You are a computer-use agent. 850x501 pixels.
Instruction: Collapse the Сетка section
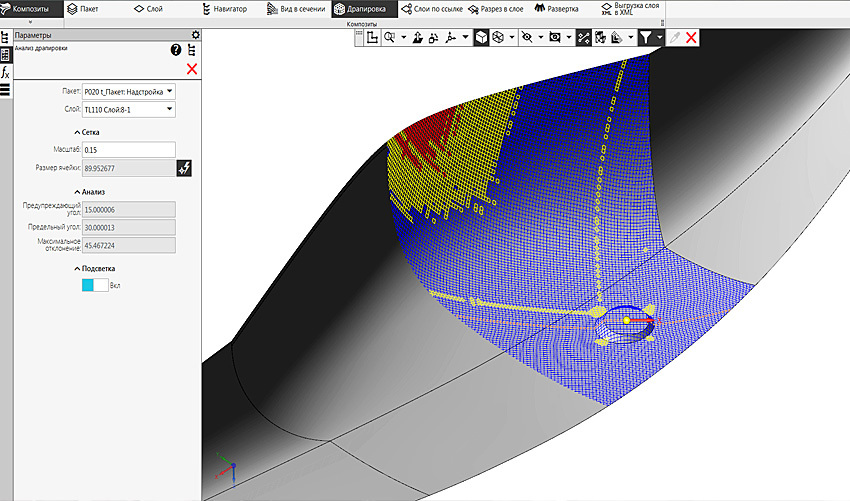[87, 132]
